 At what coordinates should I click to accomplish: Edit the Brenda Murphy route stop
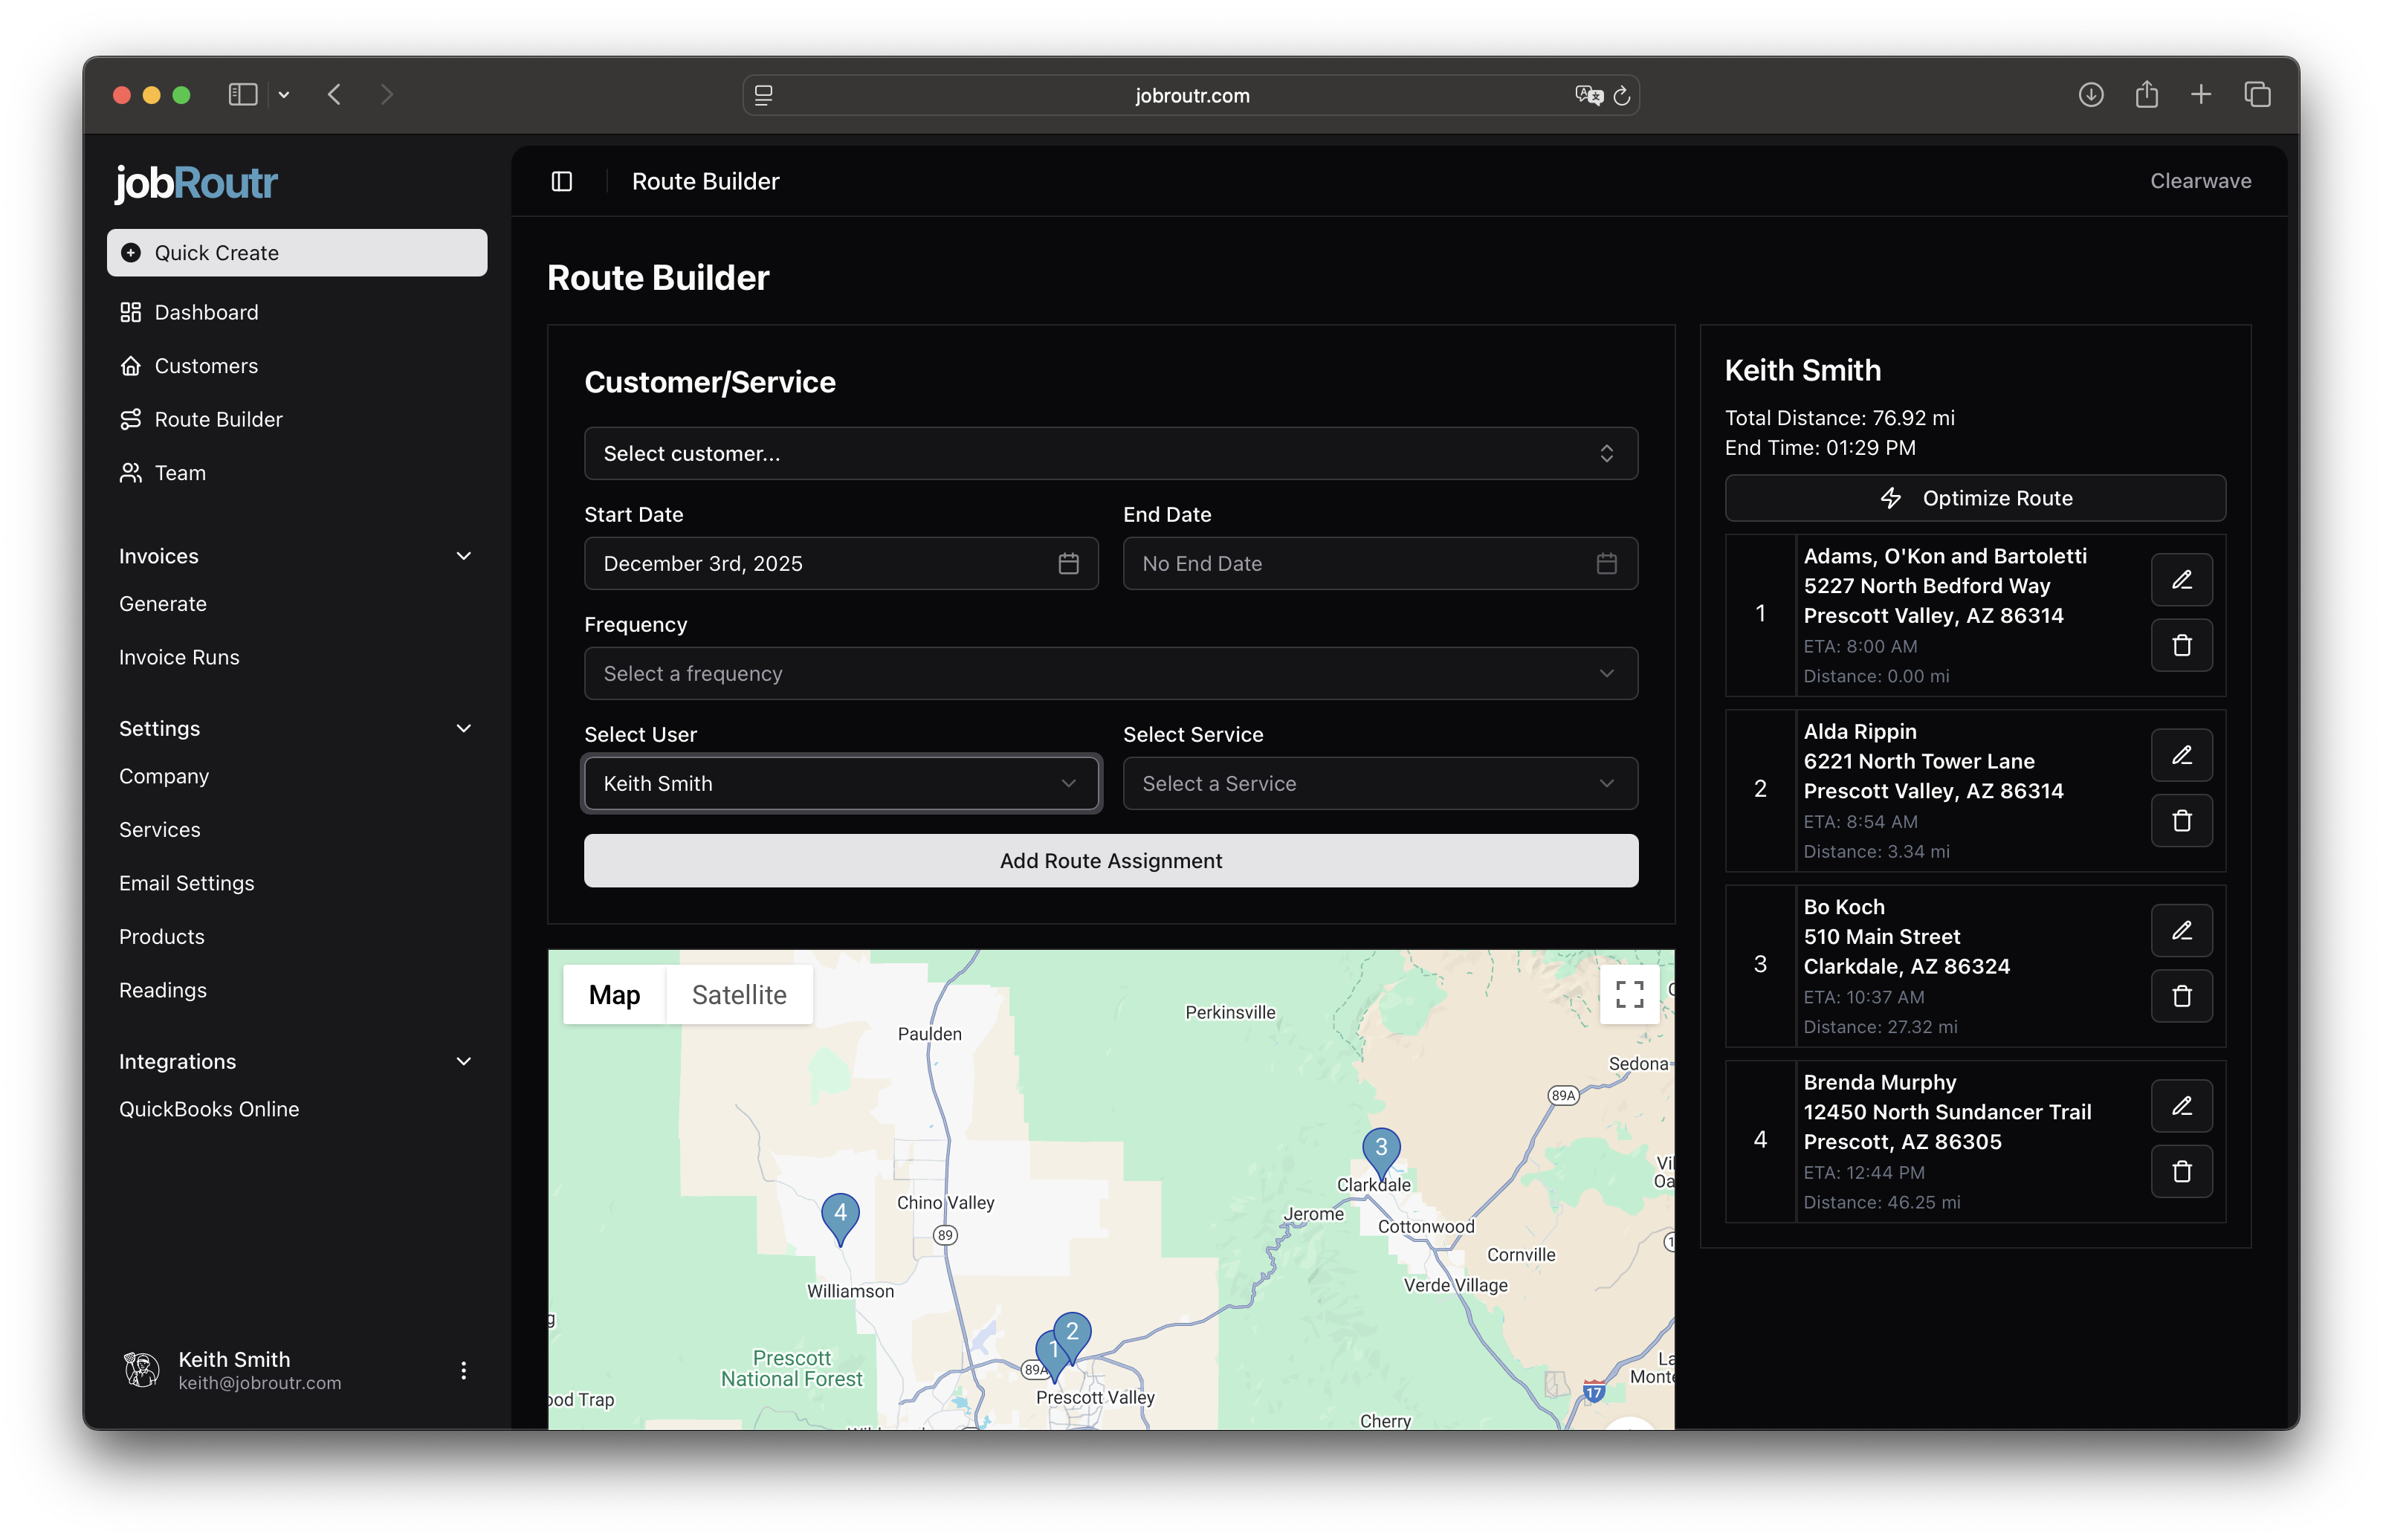(2181, 1106)
